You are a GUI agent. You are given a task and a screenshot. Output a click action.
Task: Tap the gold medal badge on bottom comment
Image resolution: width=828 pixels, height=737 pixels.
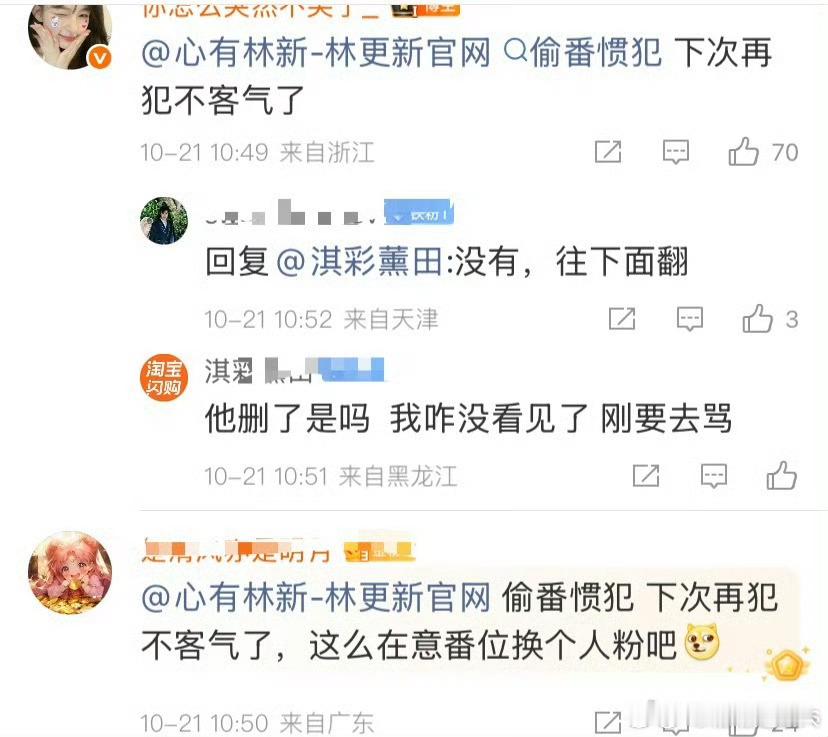point(787,664)
